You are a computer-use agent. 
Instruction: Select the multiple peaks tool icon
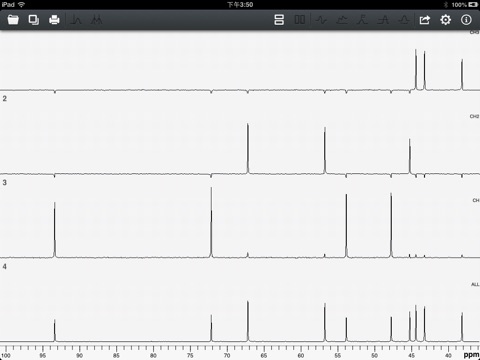point(96,20)
